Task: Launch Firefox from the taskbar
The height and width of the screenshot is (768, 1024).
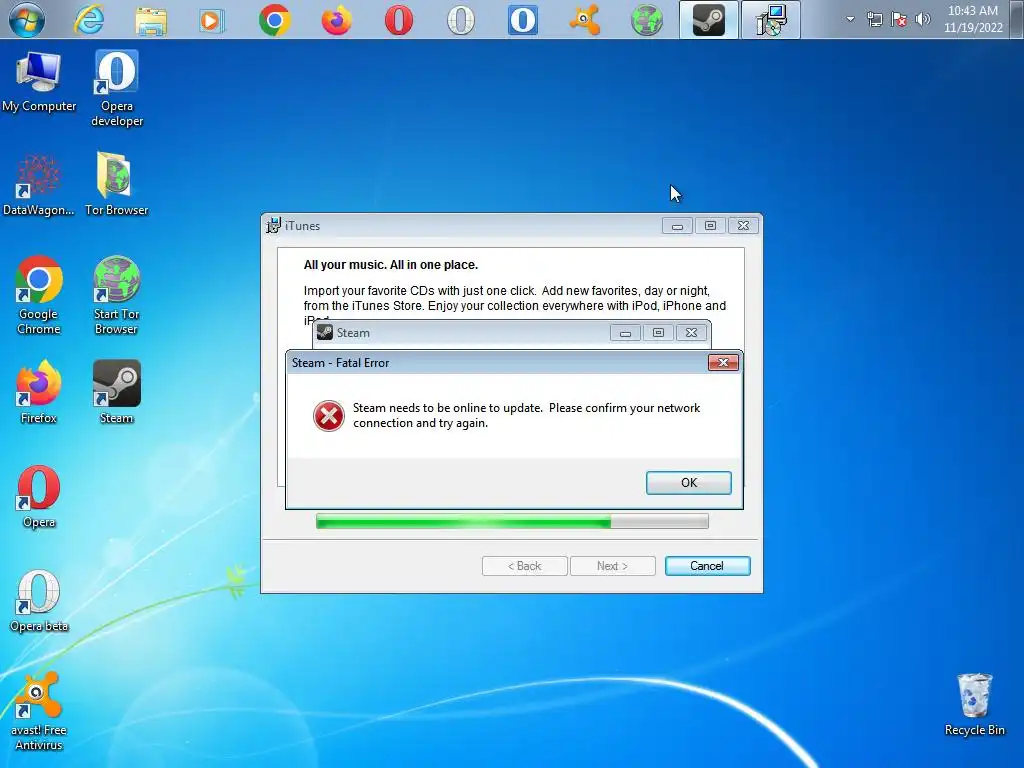Action: pos(336,20)
